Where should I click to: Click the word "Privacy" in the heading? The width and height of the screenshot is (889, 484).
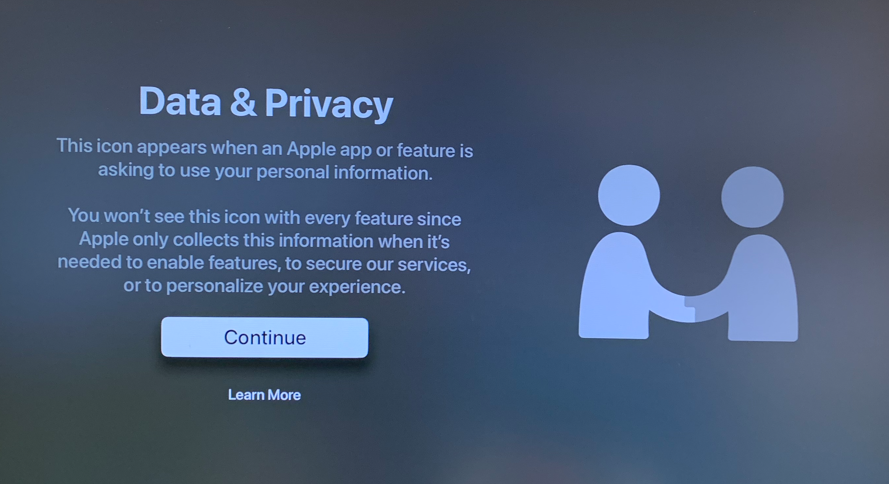[329, 104]
